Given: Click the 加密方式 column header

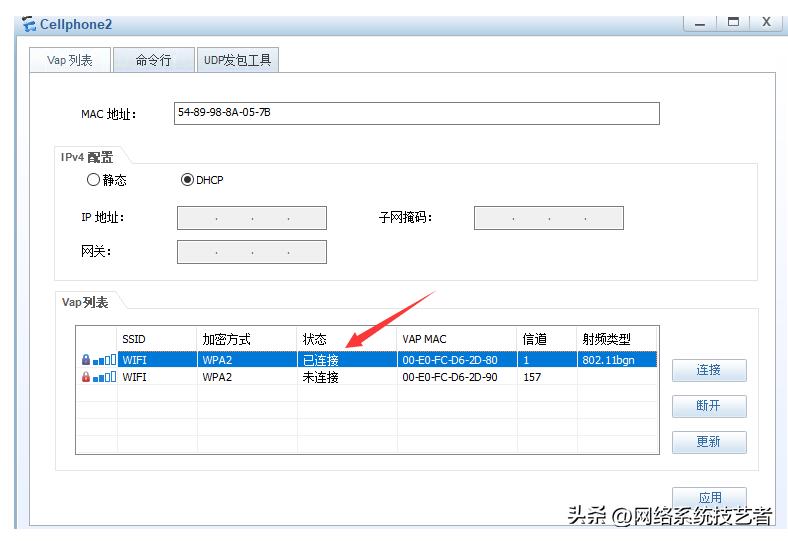Looking at the screenshot, I should point(247,339).
